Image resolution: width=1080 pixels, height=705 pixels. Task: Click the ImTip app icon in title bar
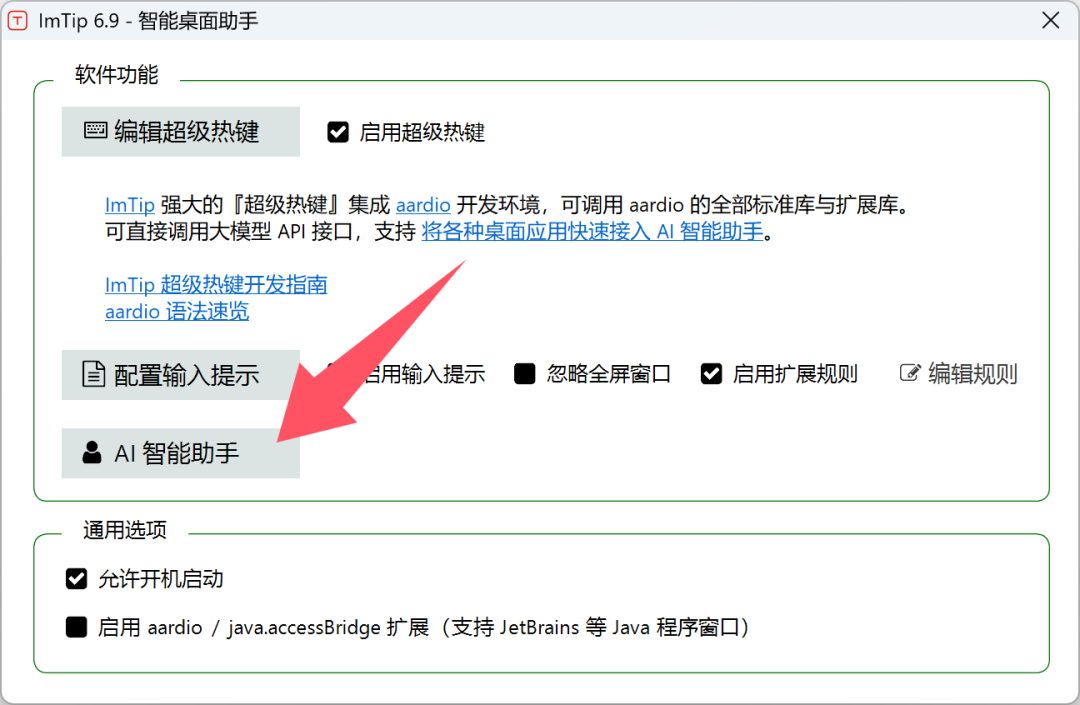pos(17,21)
